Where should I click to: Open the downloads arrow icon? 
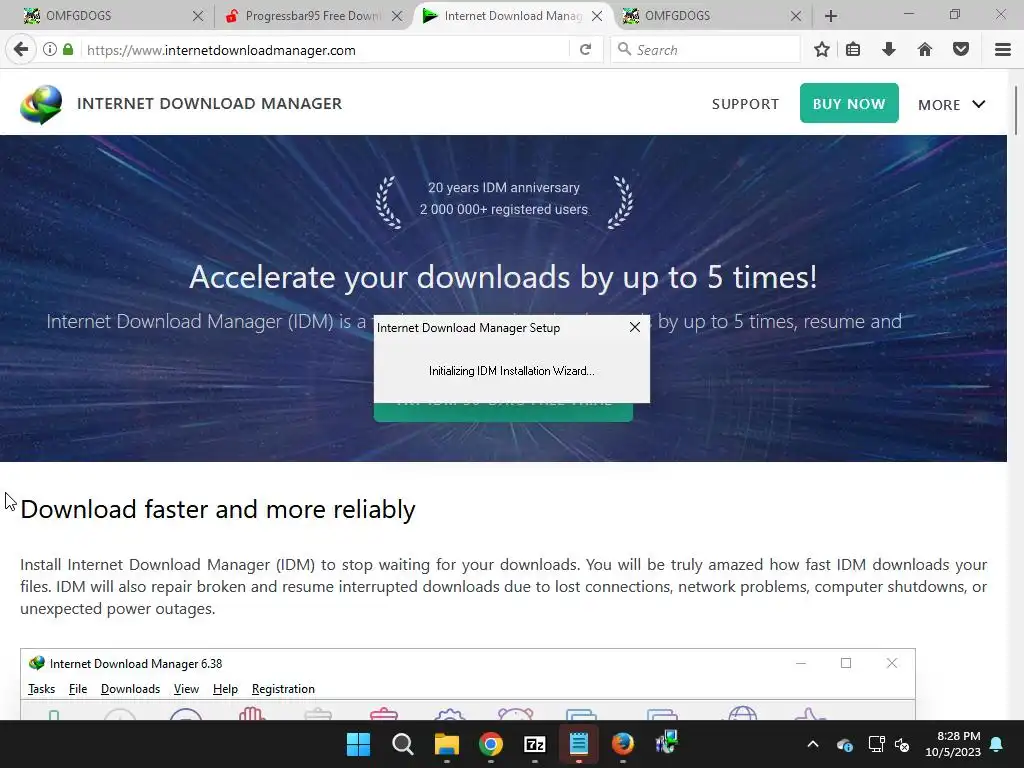point(889,50)
